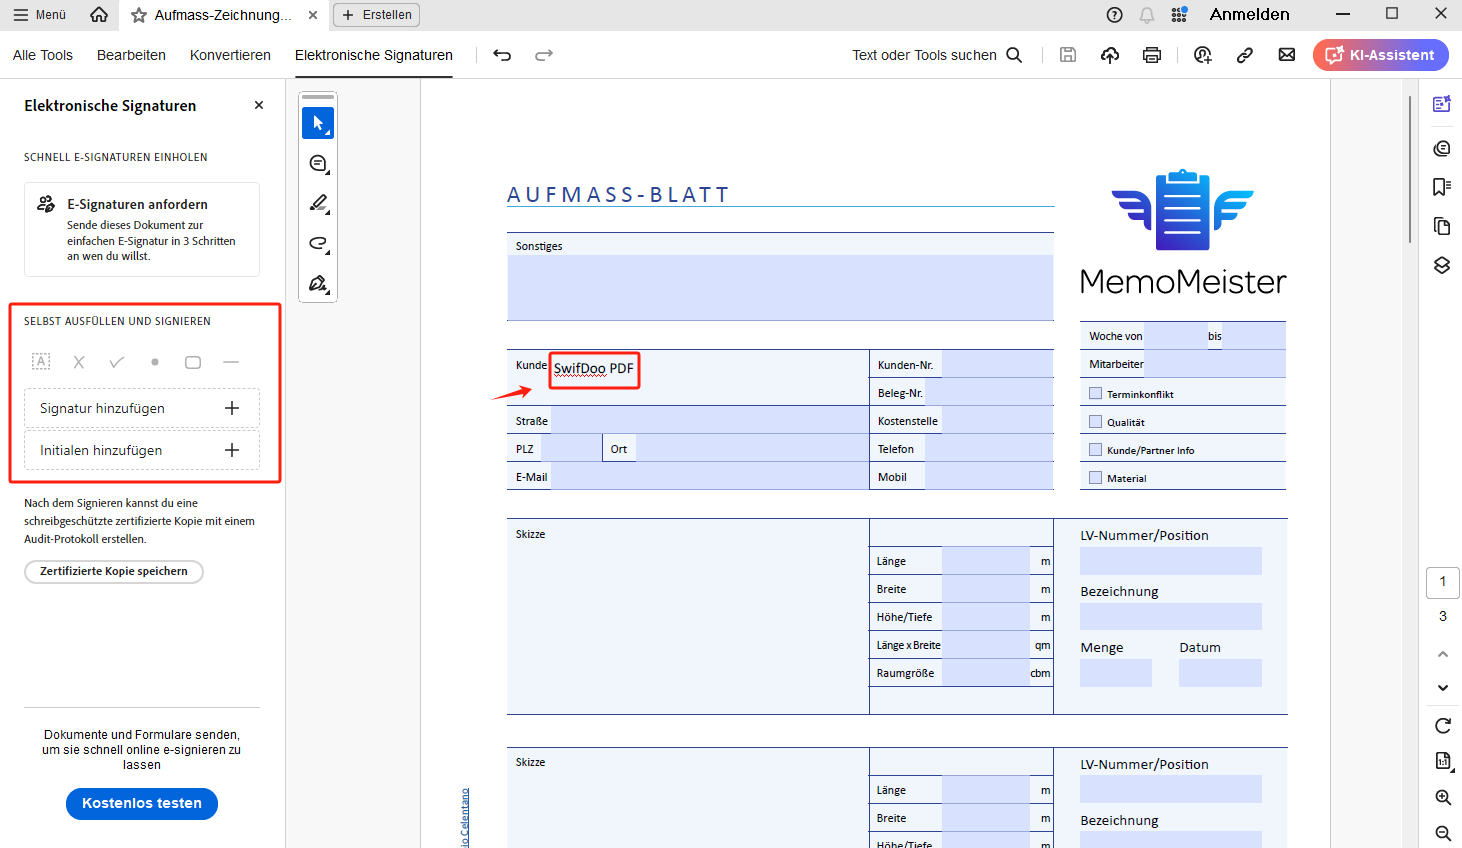This screenshot has height=848, width=1462.
Task: Open the layers side panel icon
Action: 1441,265
